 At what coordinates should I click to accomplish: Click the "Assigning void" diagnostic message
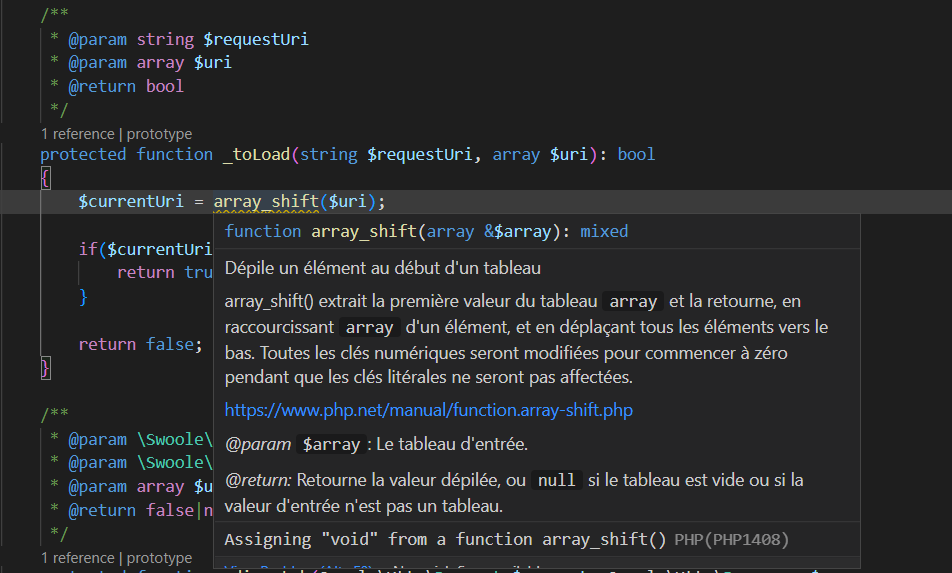tap(445, 540)
